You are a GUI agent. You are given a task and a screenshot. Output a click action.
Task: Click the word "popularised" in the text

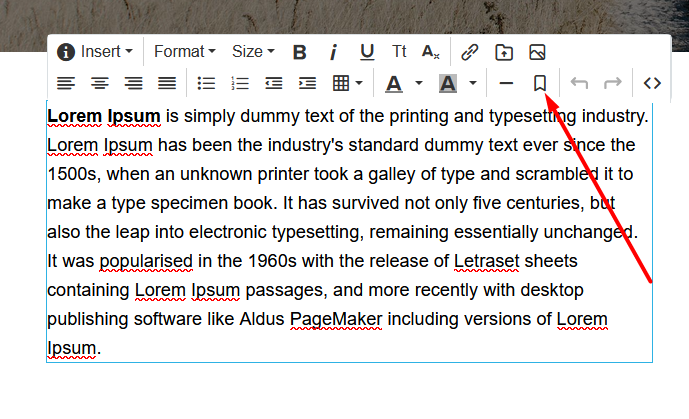tap(146, 261)
